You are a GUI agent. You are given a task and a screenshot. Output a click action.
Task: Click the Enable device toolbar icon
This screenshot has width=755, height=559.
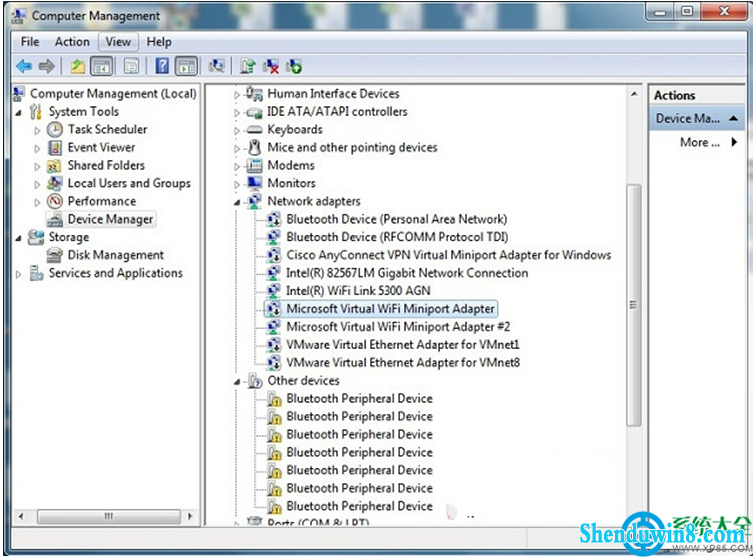[294, 66]
